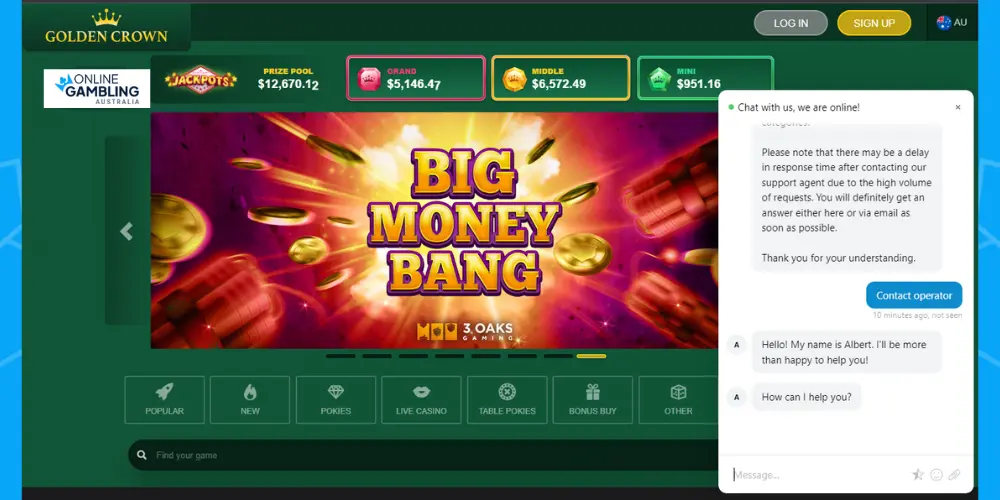Click the Contact operator chat button

pos(914,295)
